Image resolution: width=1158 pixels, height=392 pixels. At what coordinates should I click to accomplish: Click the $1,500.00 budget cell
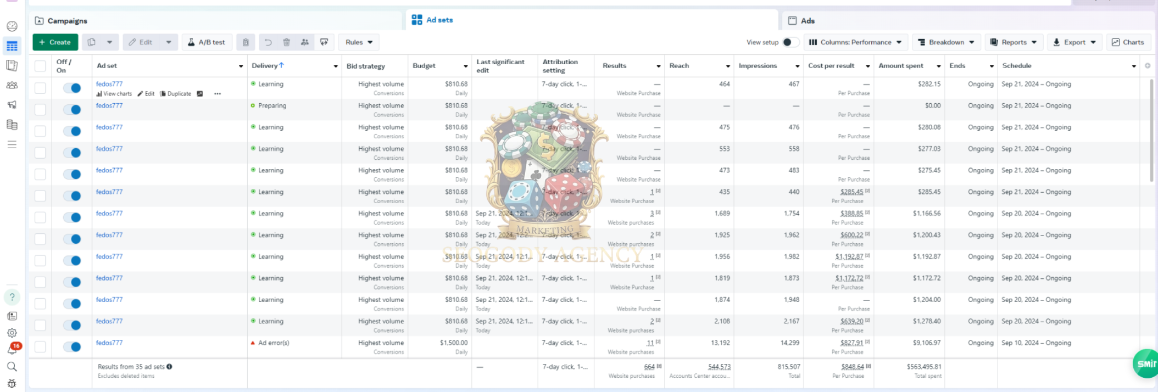point(453,343)
